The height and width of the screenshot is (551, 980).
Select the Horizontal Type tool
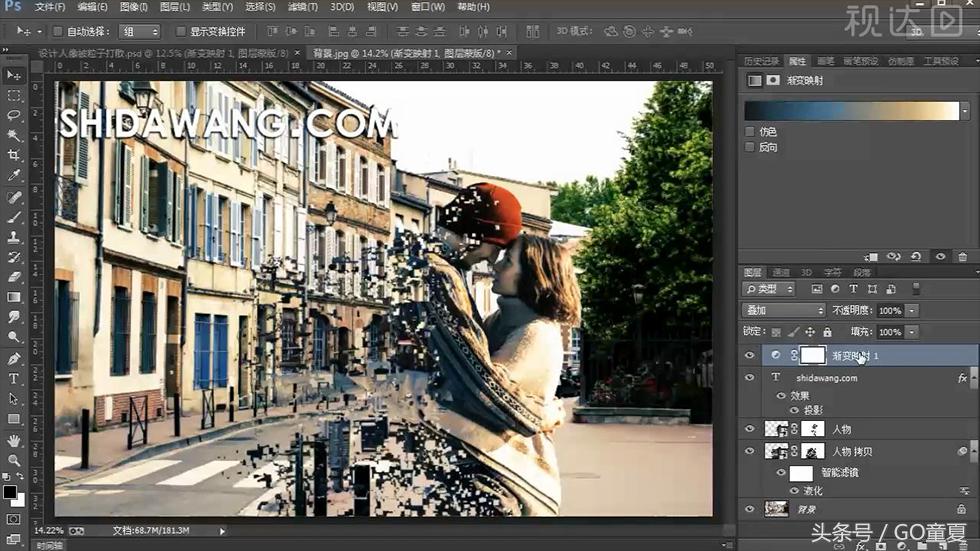14,379
